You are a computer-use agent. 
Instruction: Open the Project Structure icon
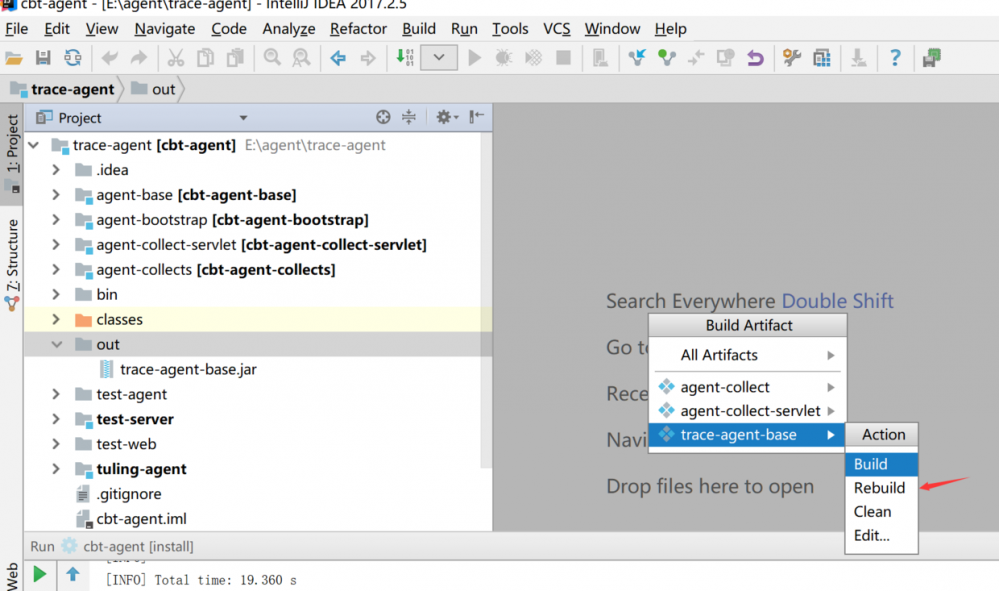(x=822, y=58)
